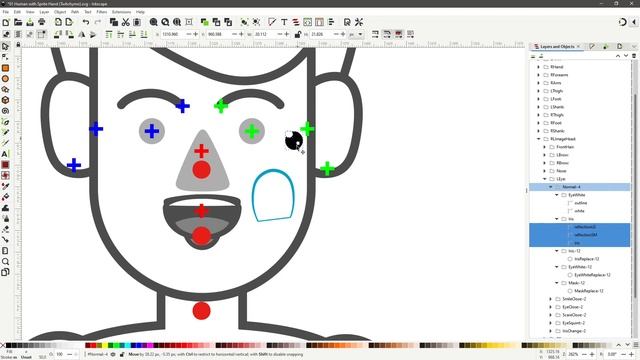
Task: Choose the 3D box tool
Action: pos(5,100)
